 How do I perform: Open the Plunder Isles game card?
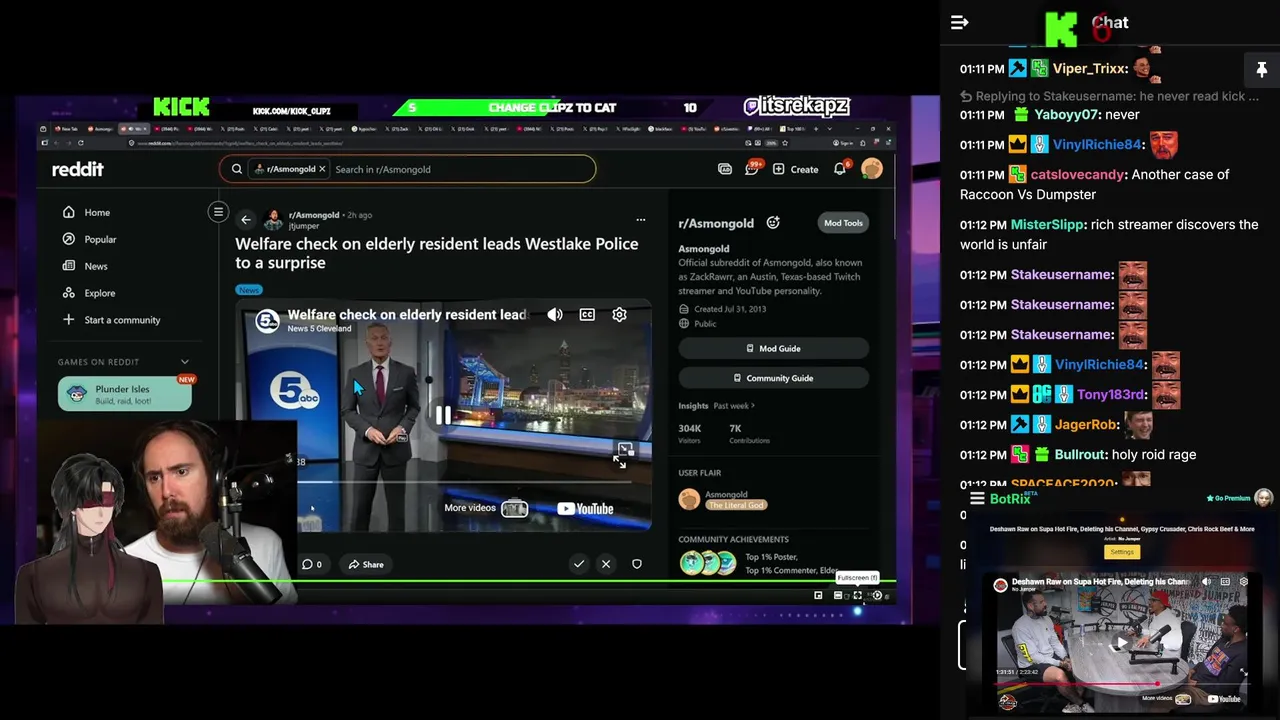tap(124, 394)
